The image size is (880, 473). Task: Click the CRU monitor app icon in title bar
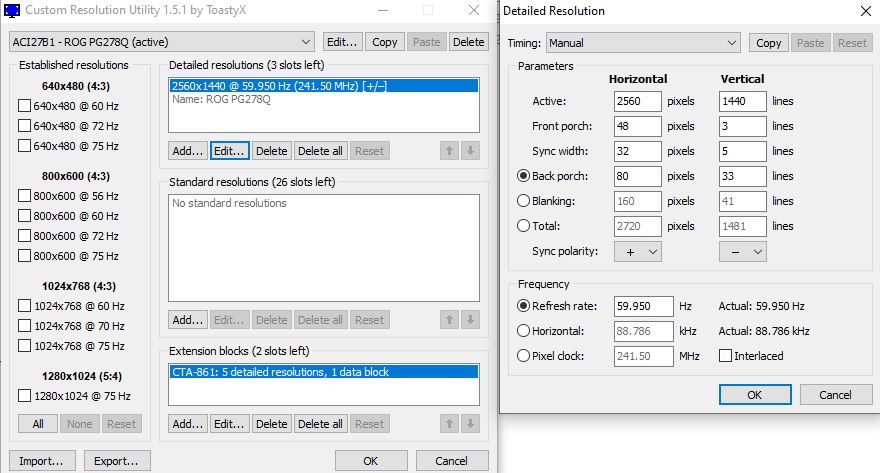click(12, 10)
